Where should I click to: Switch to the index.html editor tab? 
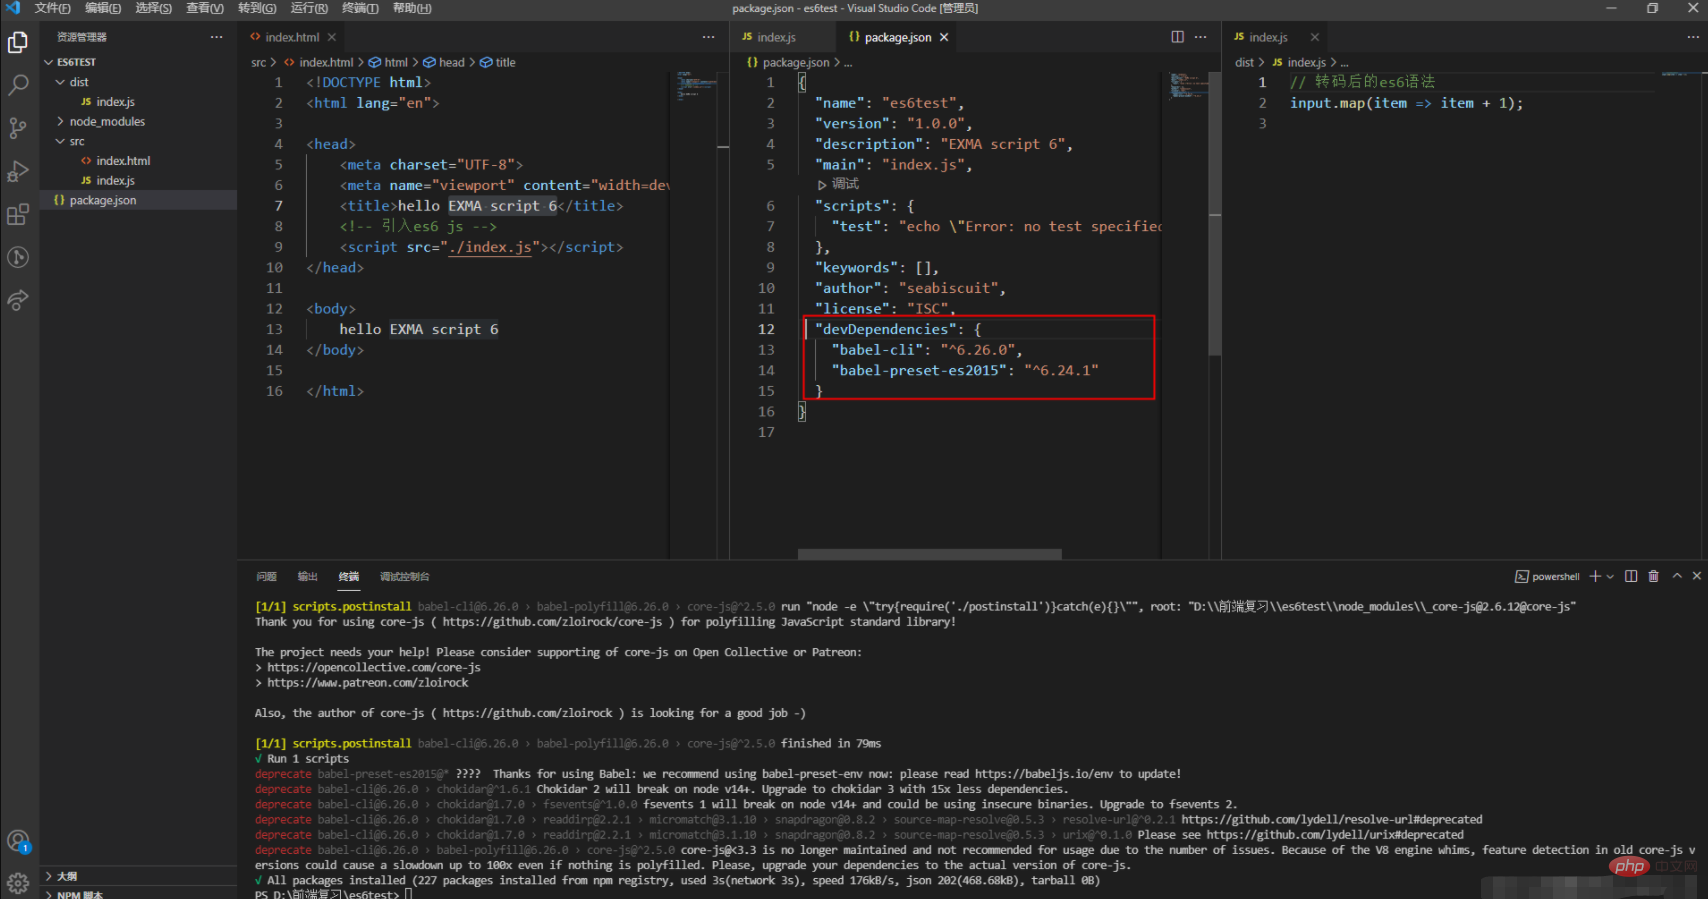(292, 37)
